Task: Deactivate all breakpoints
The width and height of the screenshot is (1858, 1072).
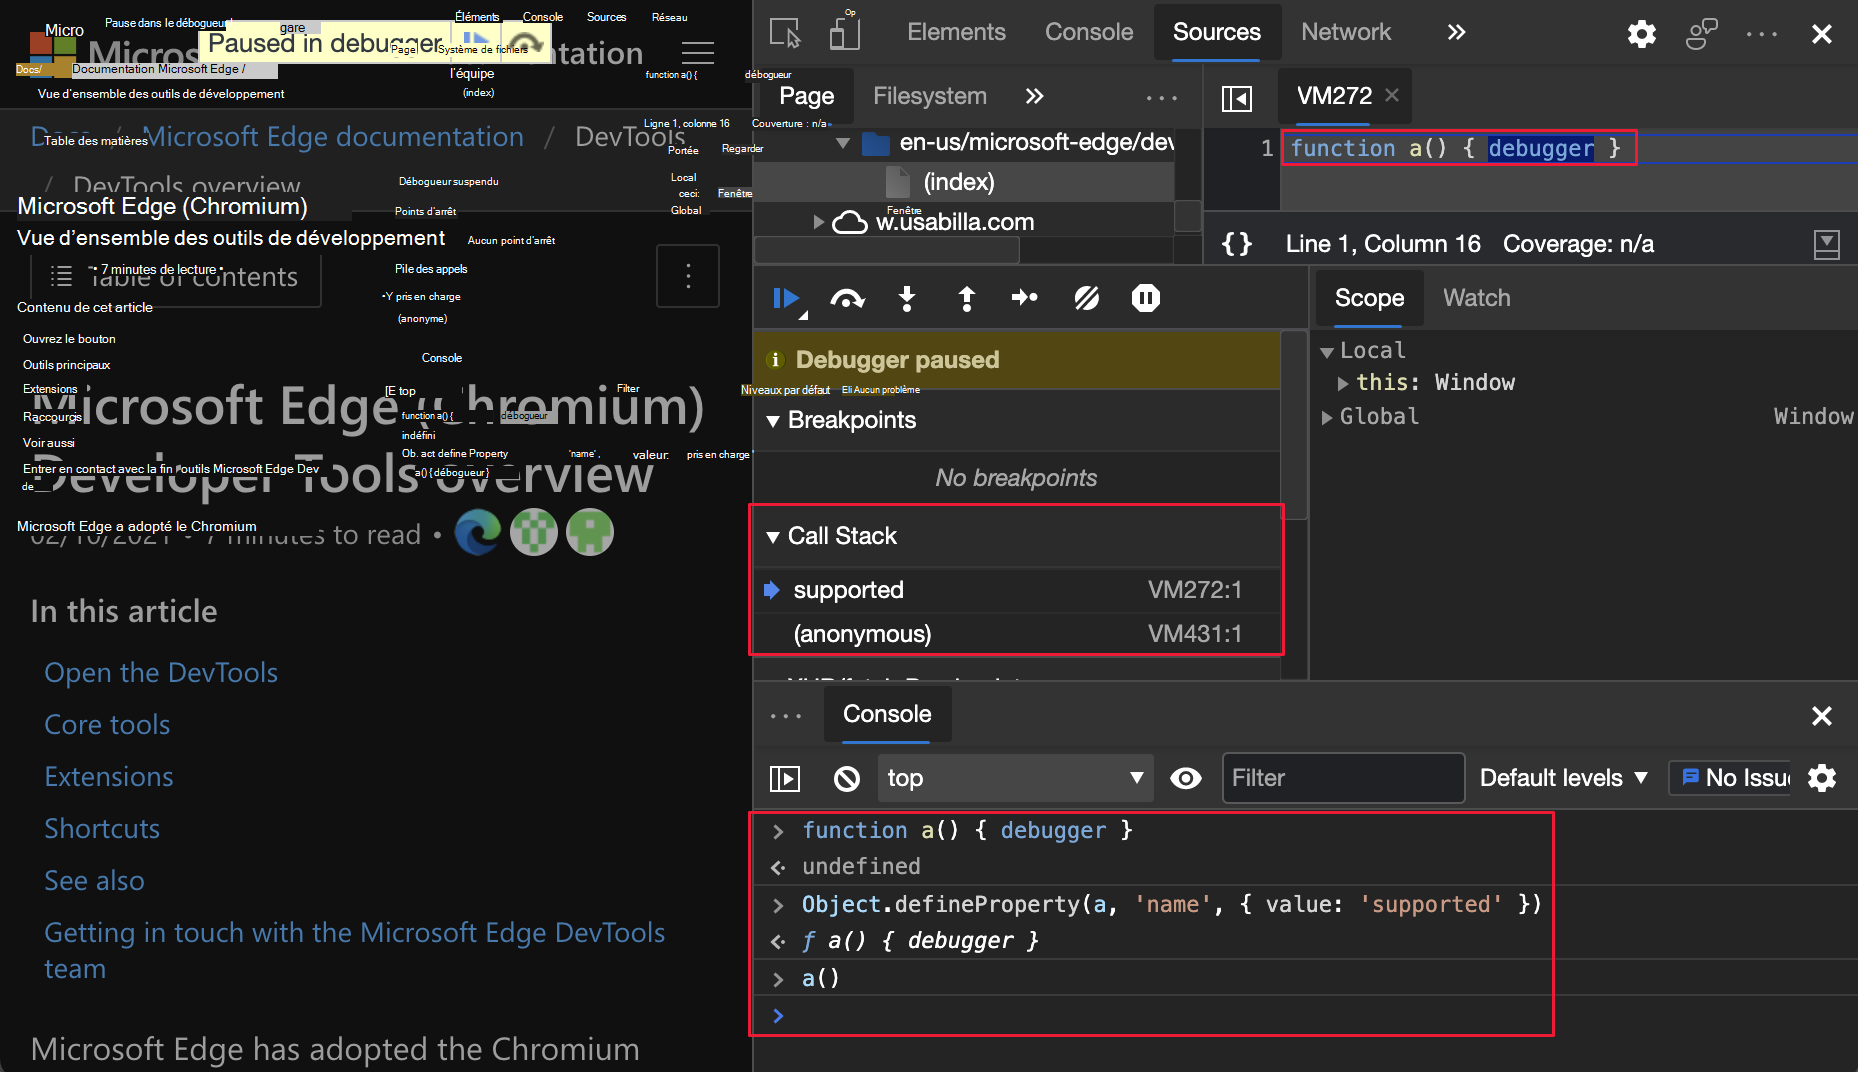Action: [1086, 298]
